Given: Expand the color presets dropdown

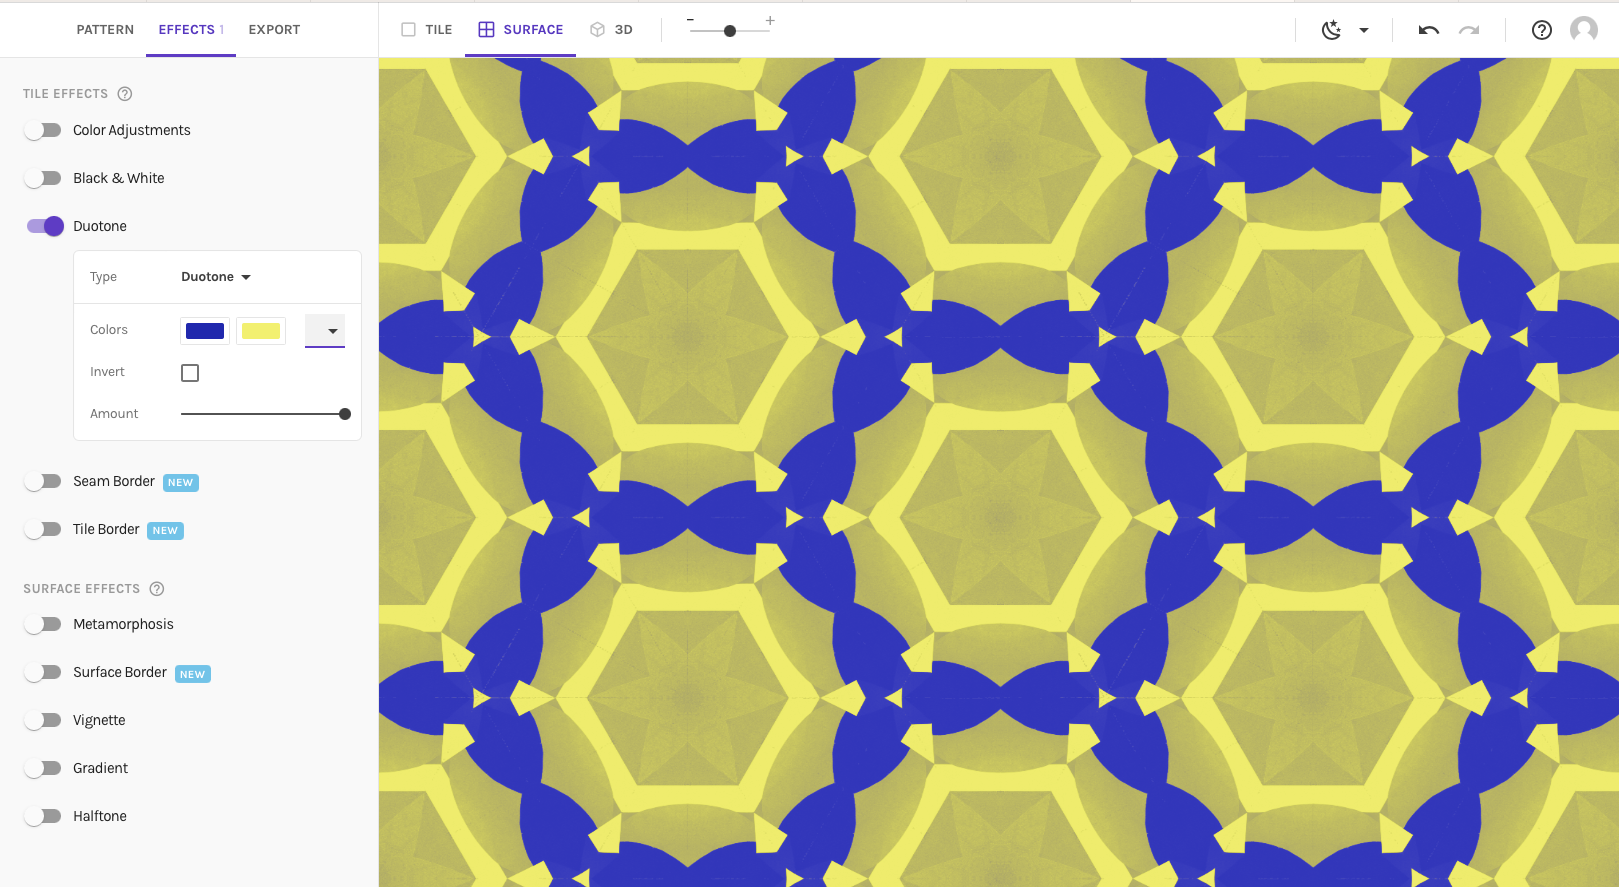Looking at the screenshot, I should [x=325, y=331].
